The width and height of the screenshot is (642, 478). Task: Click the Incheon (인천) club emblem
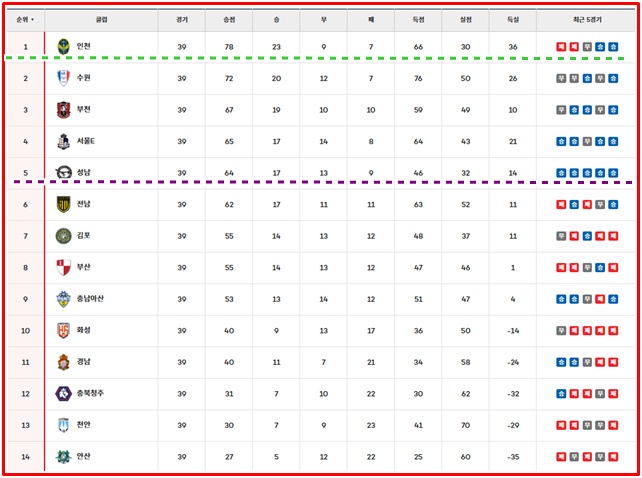click(64, 46)
